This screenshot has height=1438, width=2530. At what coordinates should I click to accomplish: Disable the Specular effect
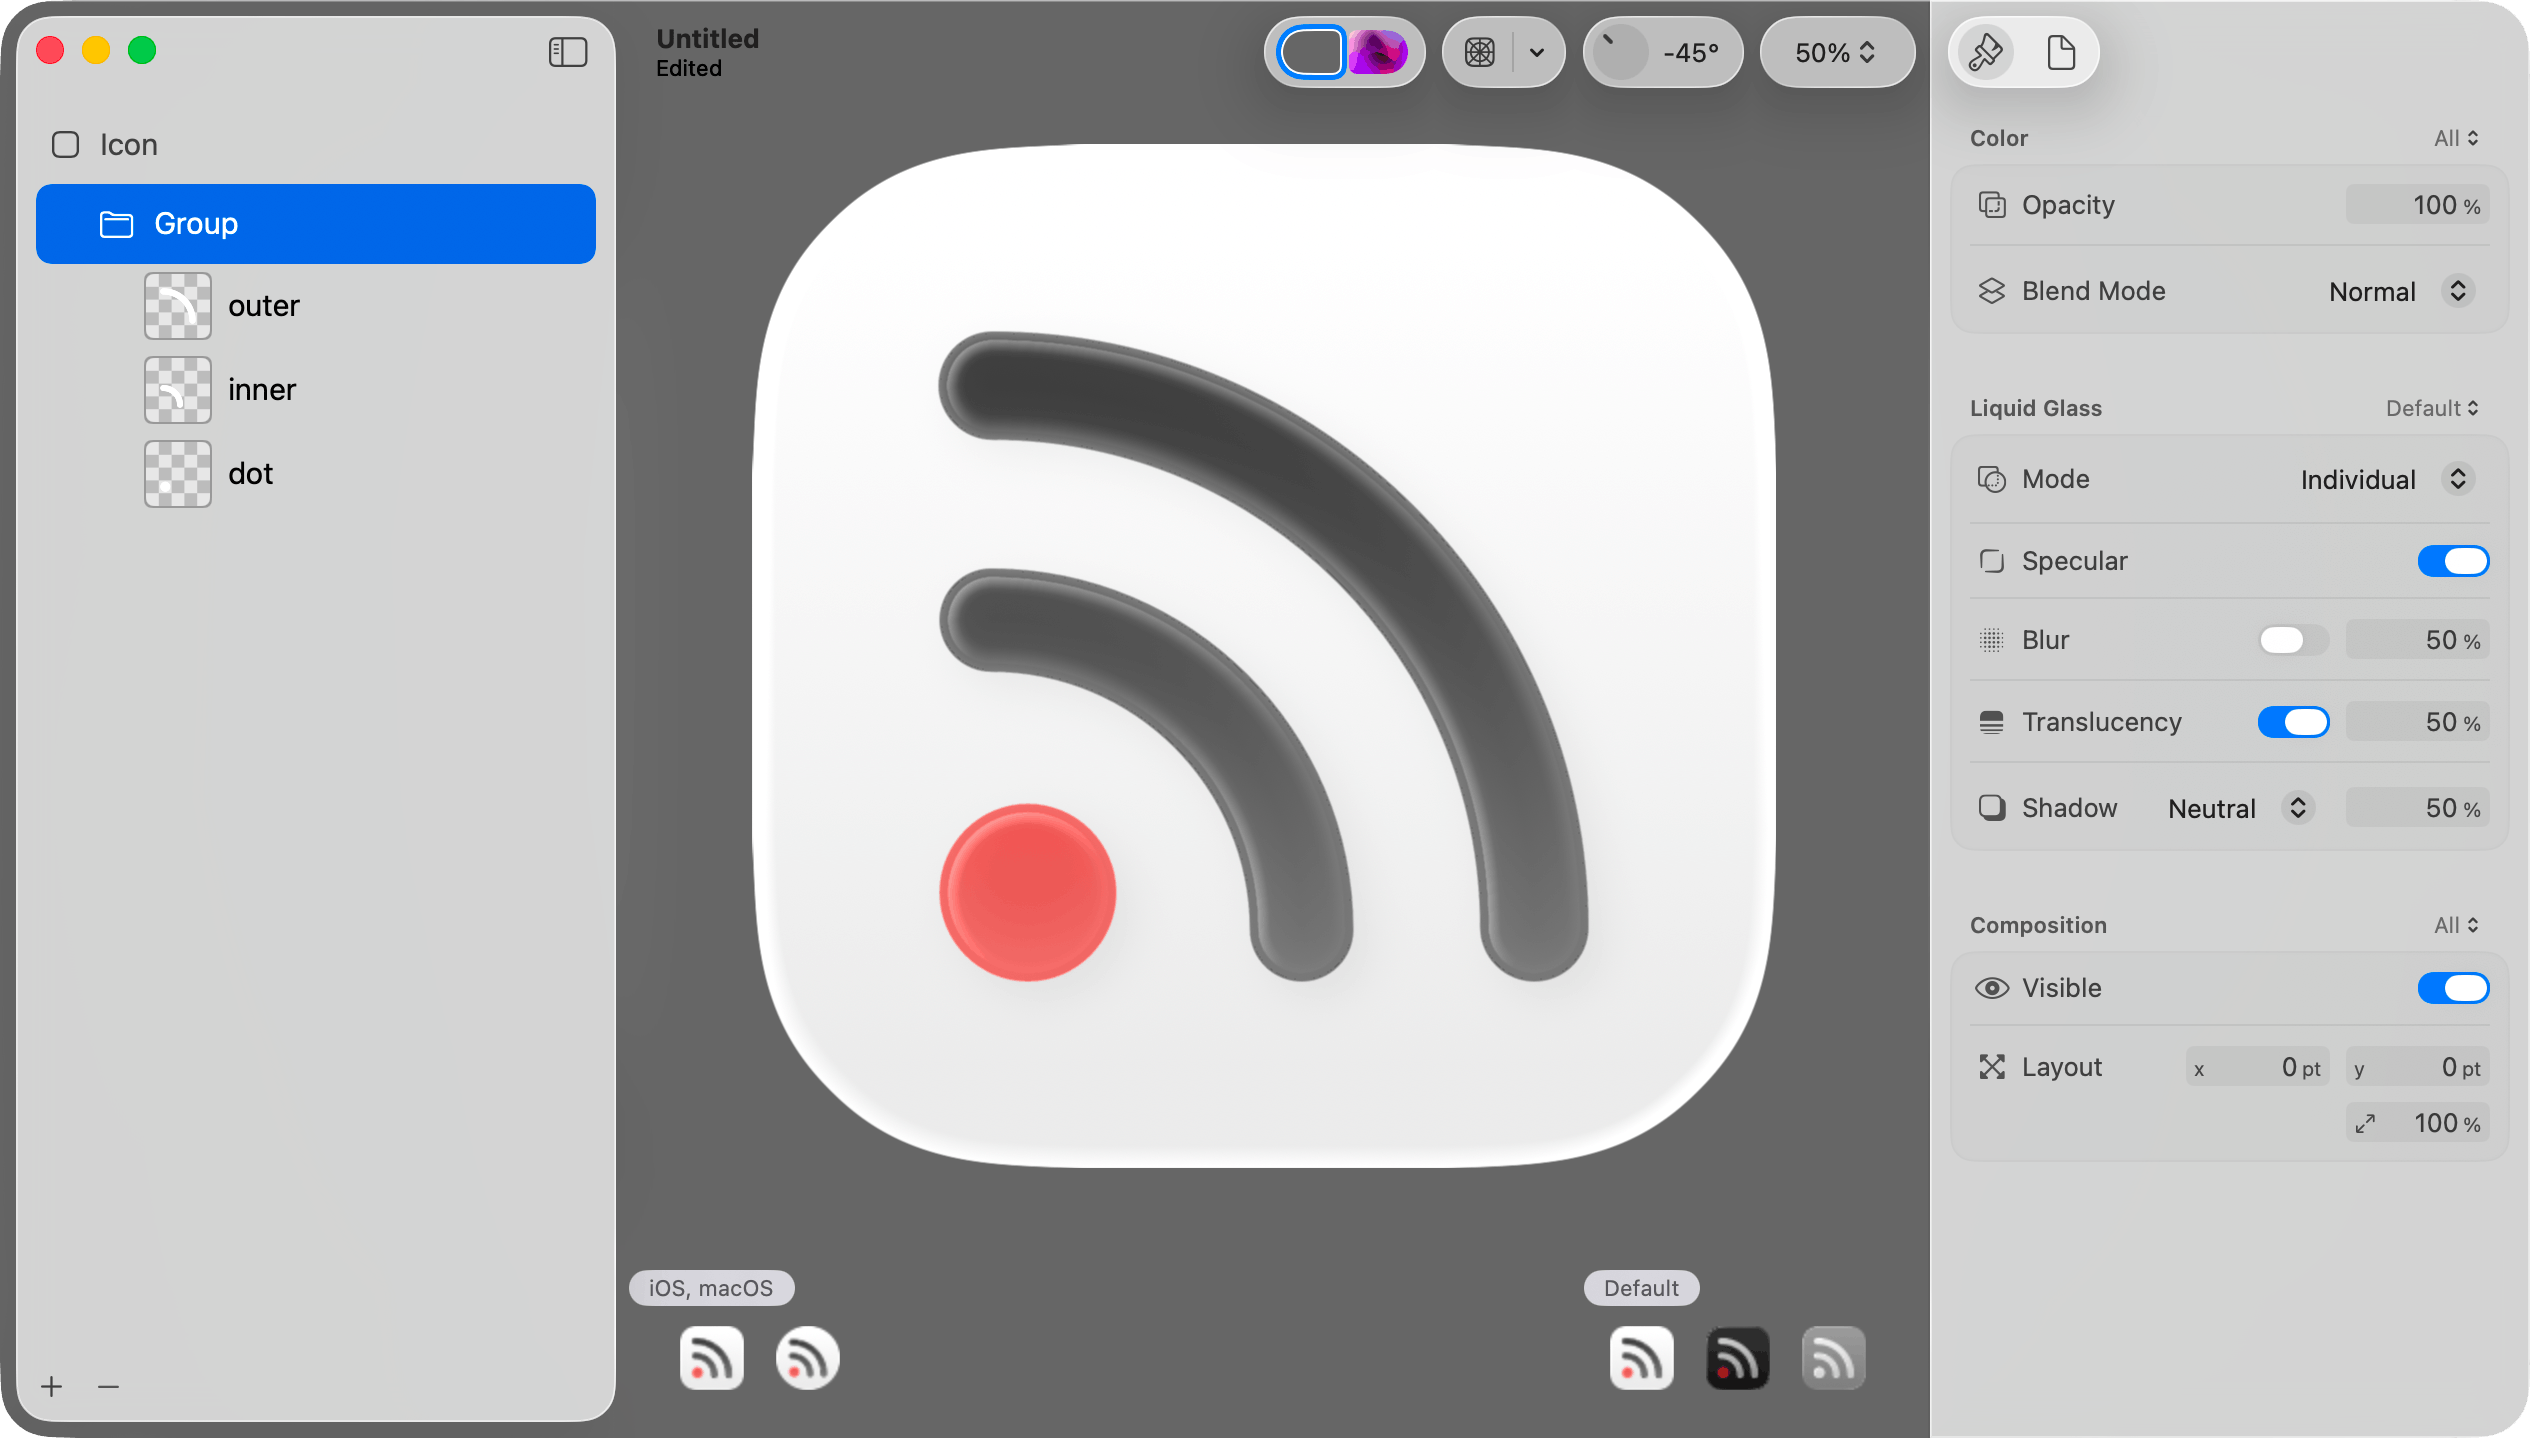[x=2453, y=561]
